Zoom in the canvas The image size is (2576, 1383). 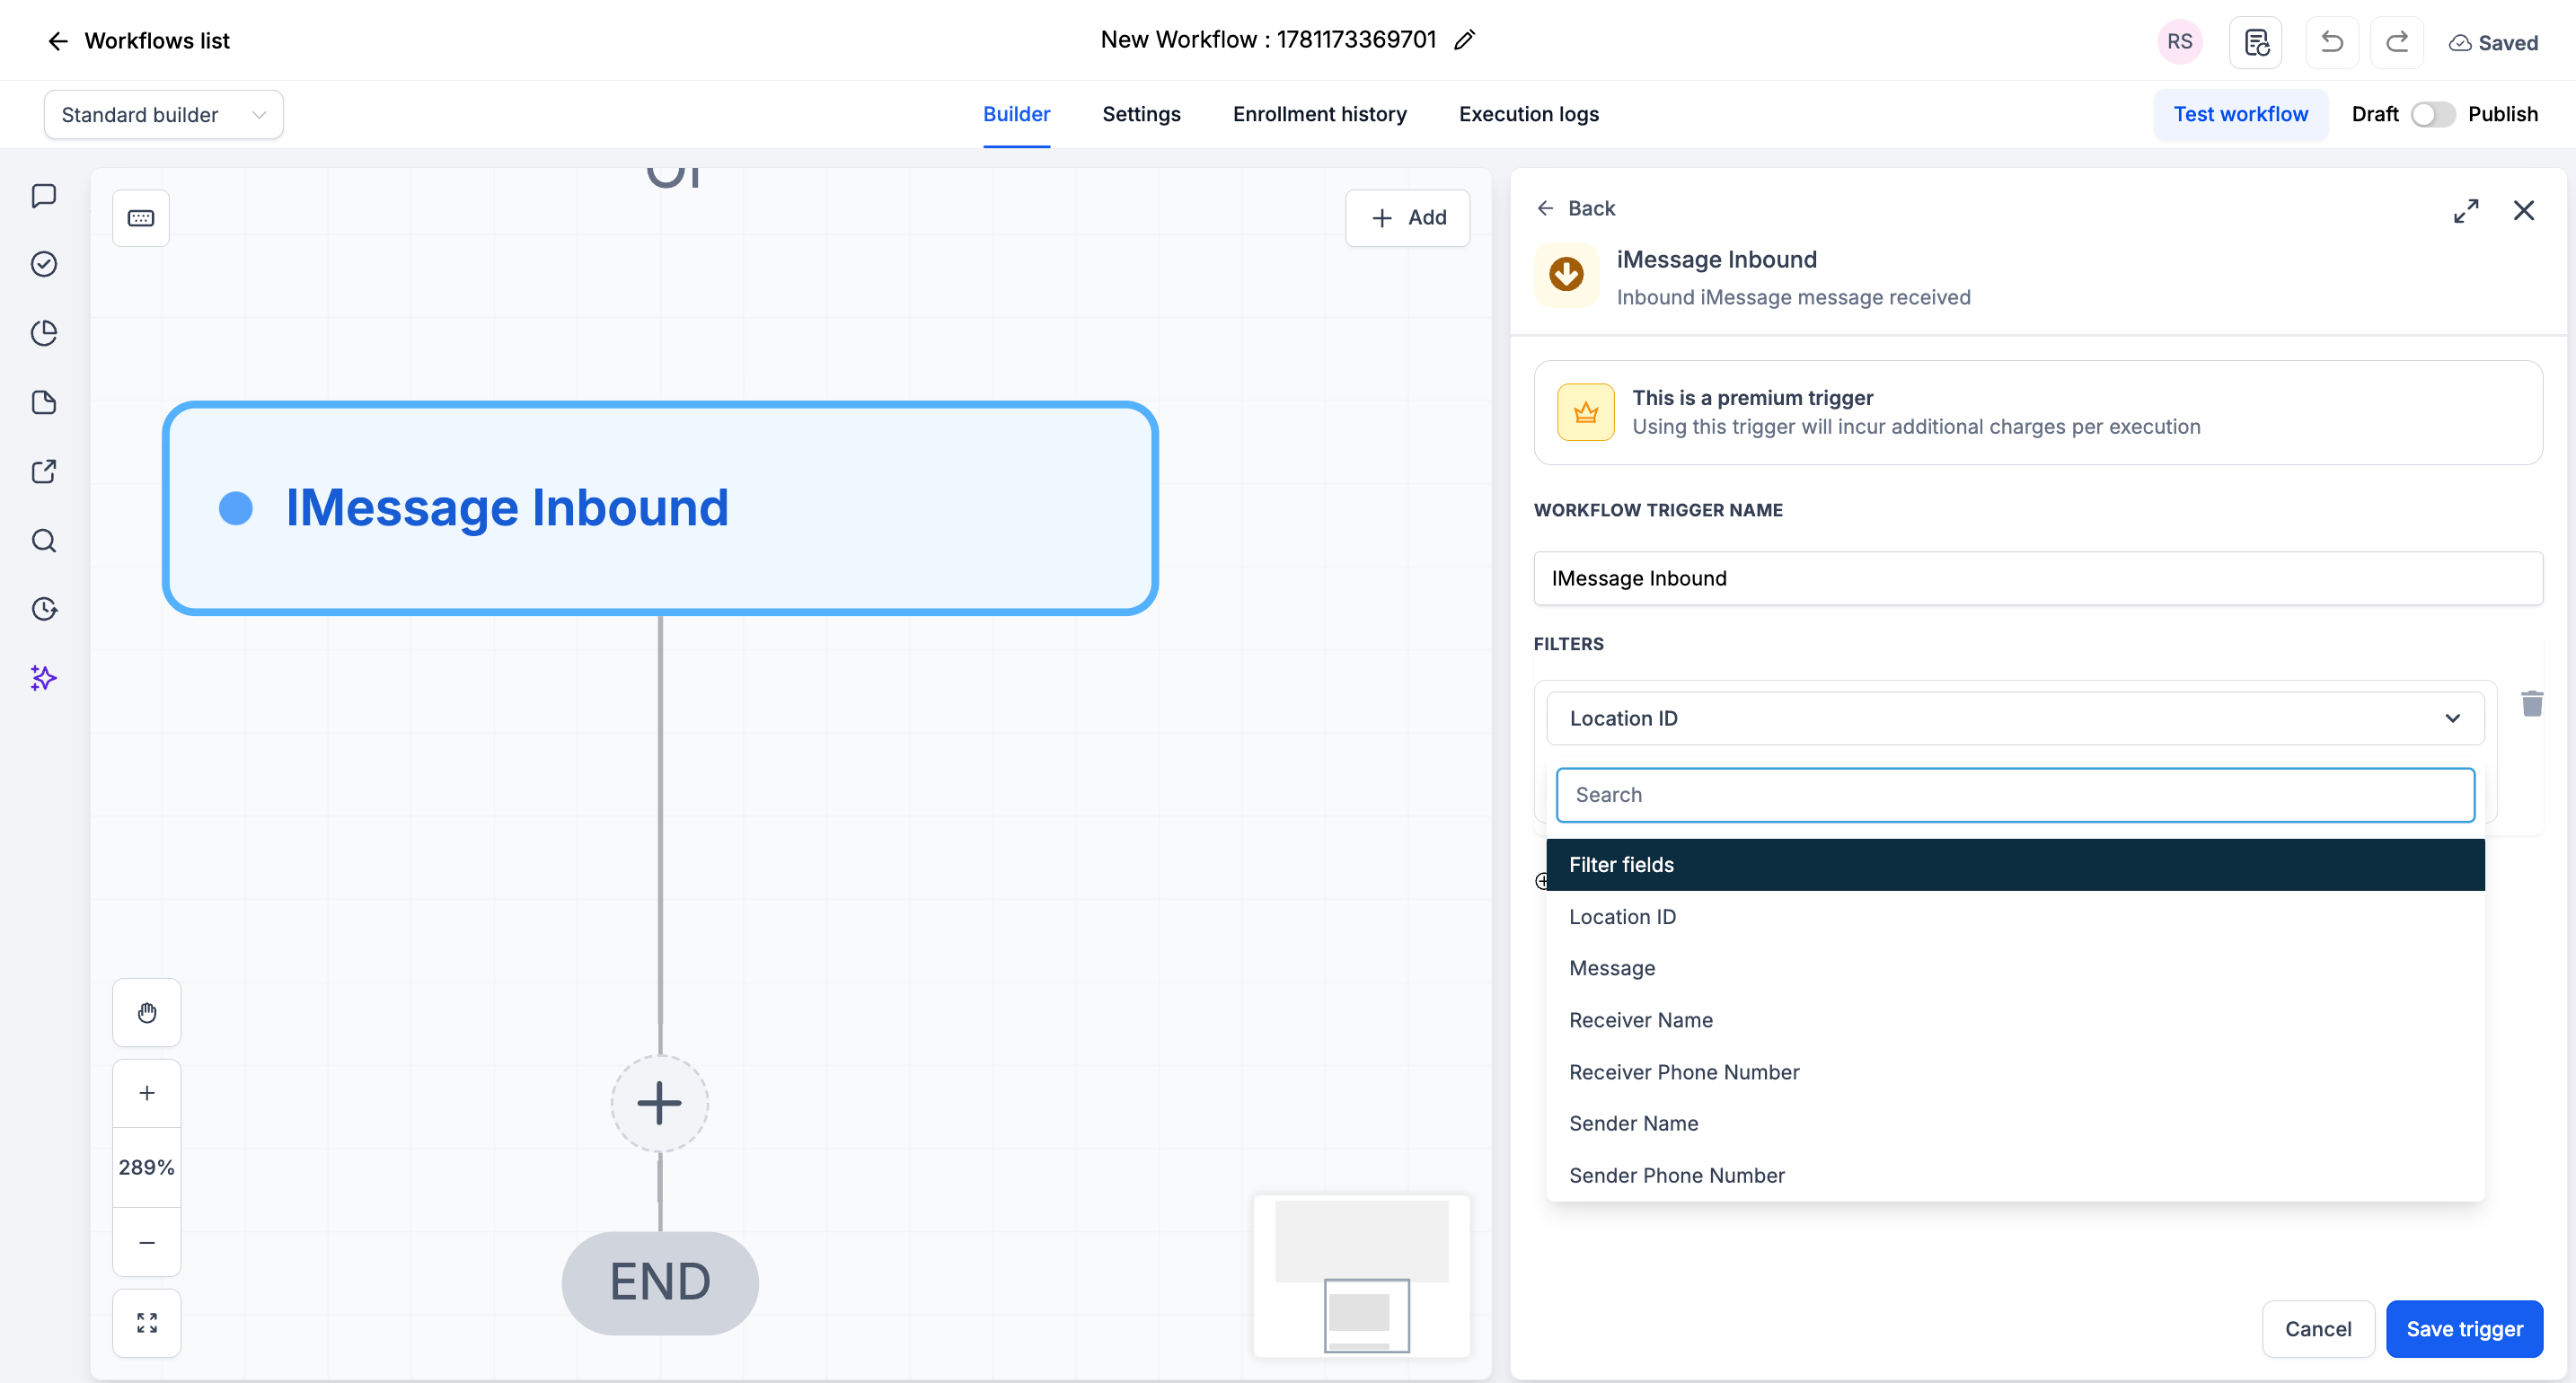point(147,1093)
